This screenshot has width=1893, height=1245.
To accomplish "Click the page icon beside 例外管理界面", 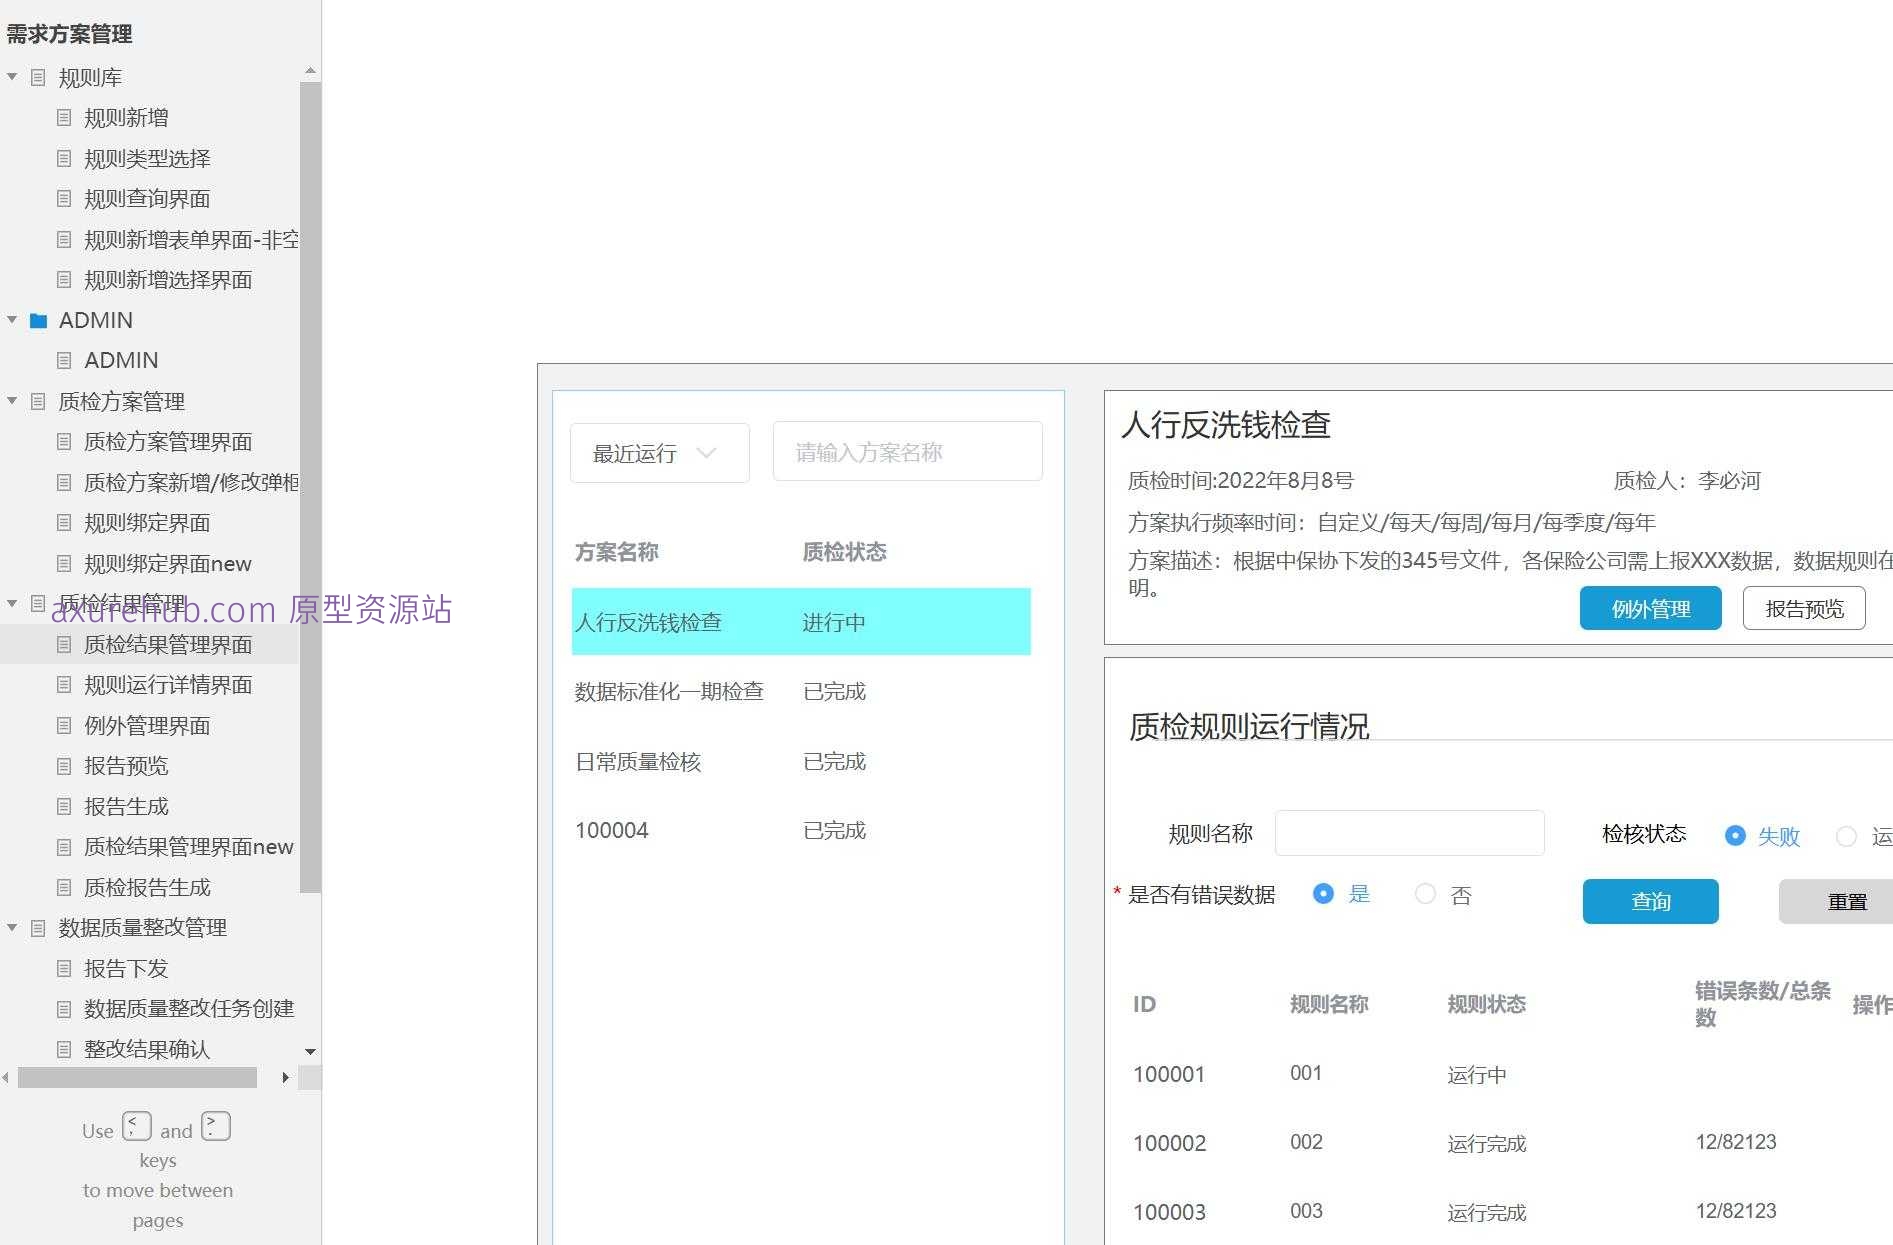I will click(x=63, y=725).
